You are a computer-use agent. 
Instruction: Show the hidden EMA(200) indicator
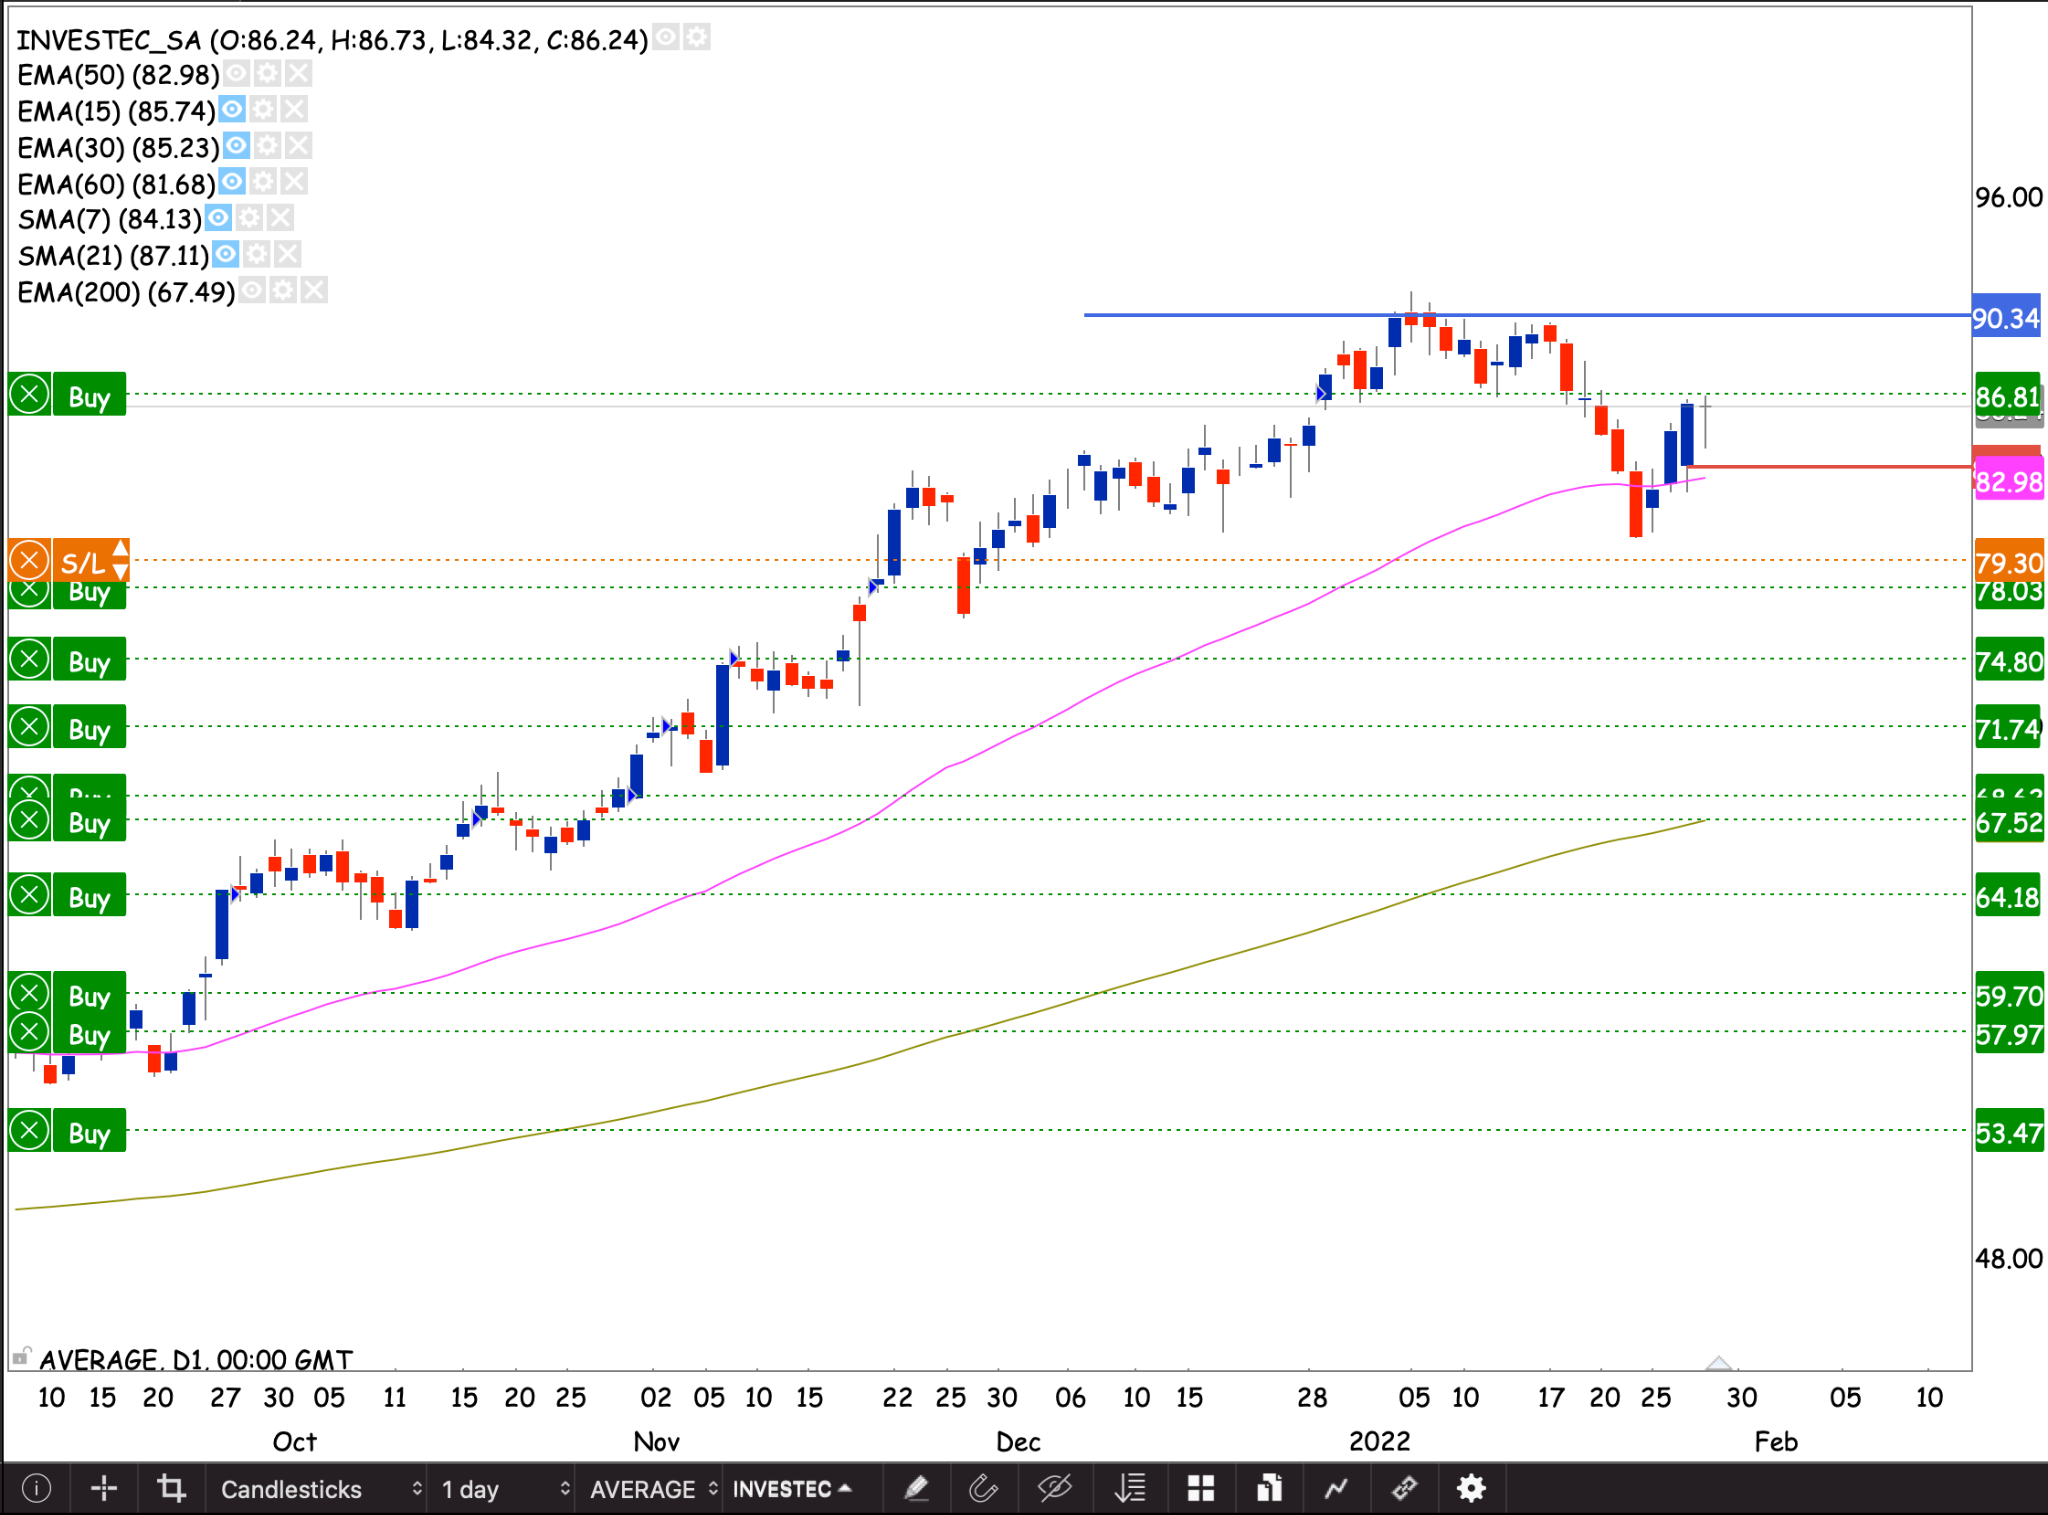click(x=252, y=291)
